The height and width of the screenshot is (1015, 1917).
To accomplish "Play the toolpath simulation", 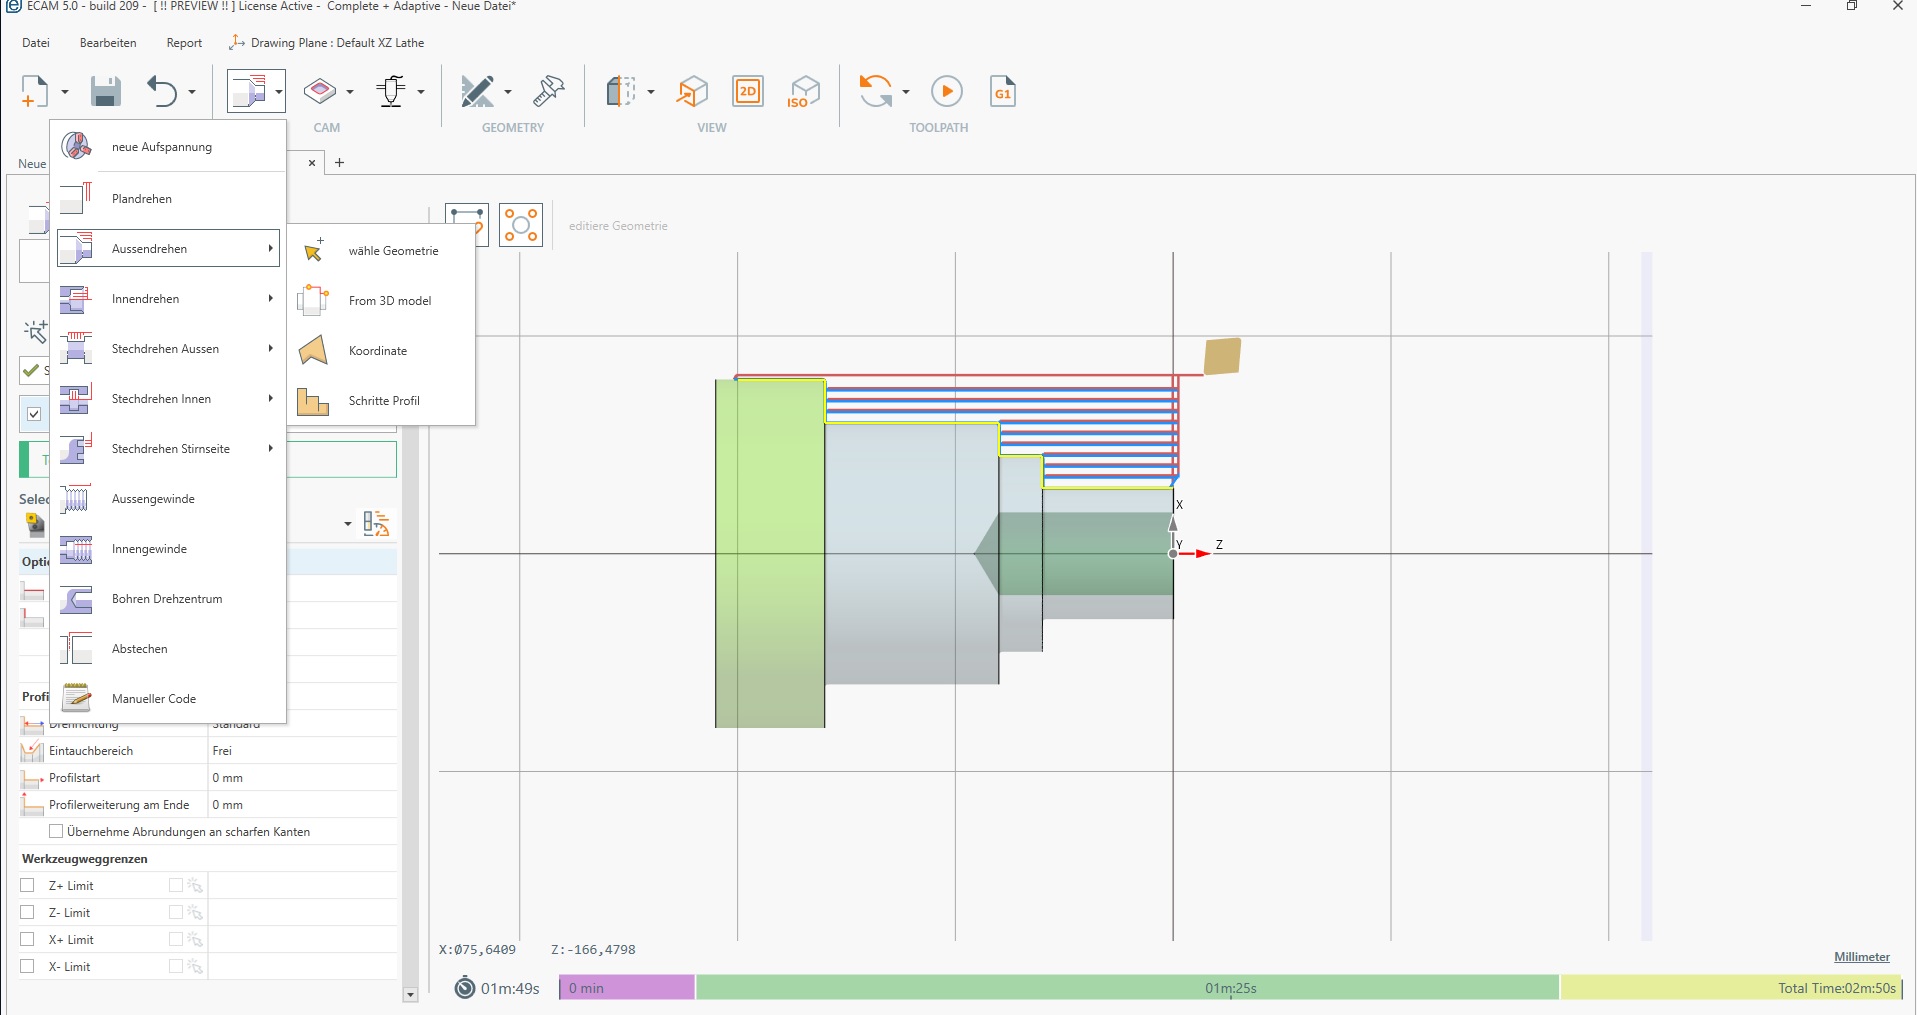I will pyautogui.click(x=946, y=92).
